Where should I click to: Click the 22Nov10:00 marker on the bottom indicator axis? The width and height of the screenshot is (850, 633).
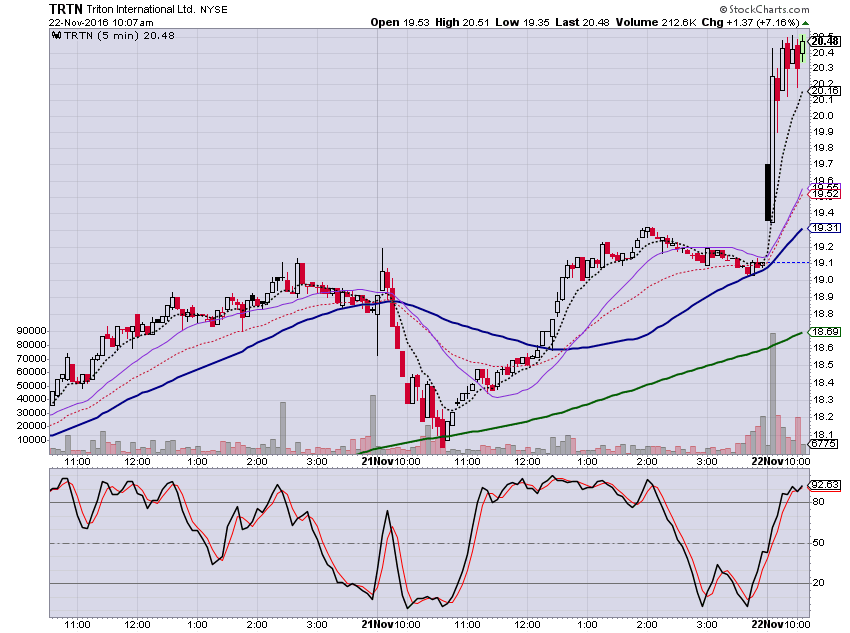tap(781, 624)
